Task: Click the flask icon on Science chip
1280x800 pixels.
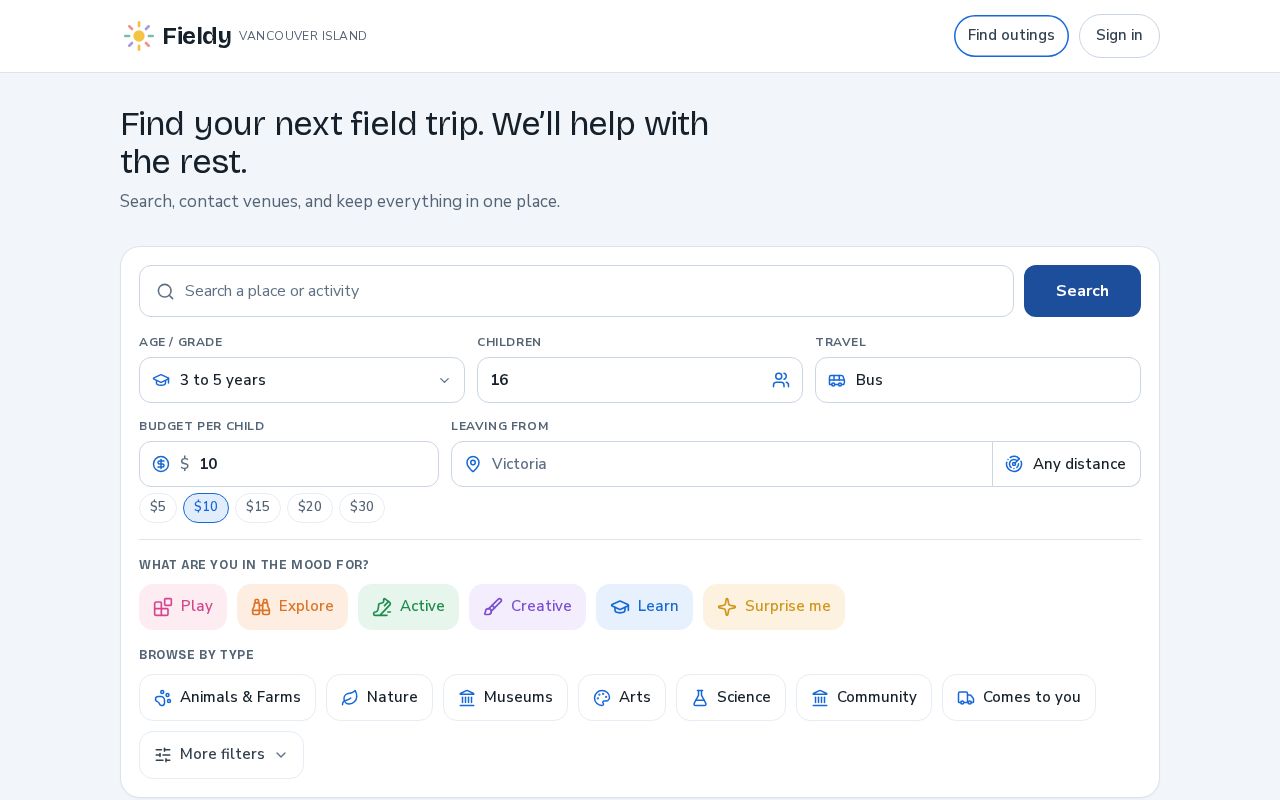Action: pyautogui.click(x=700, y=698)
